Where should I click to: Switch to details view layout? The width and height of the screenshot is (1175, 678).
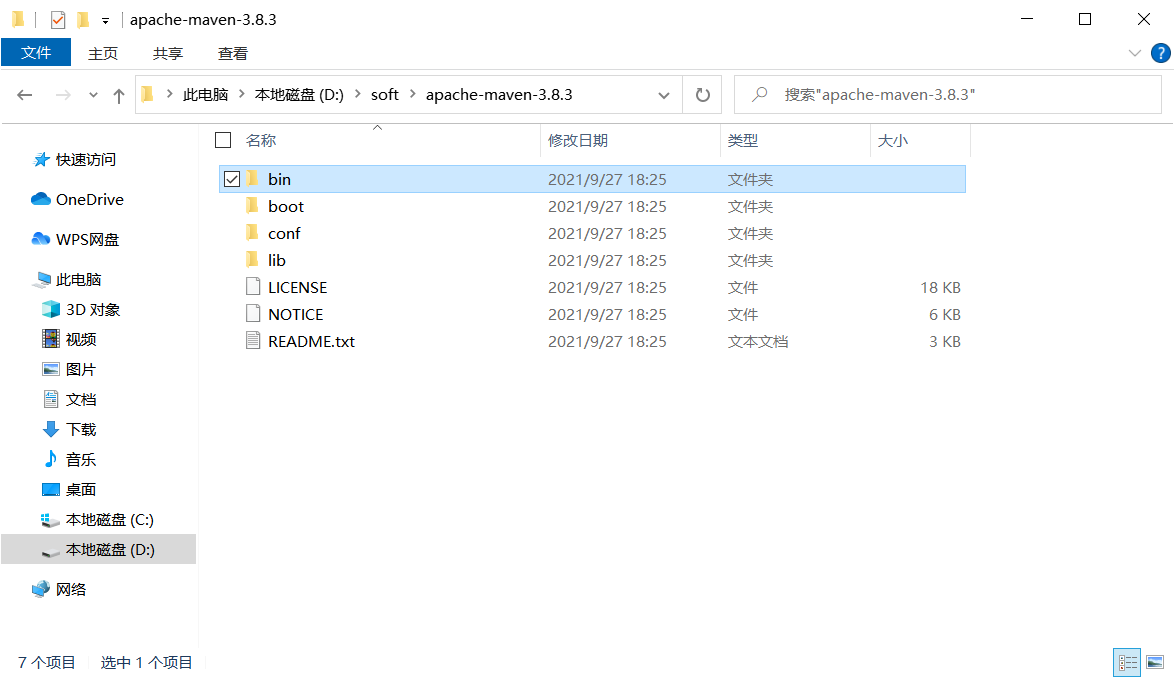[1127, 662]
